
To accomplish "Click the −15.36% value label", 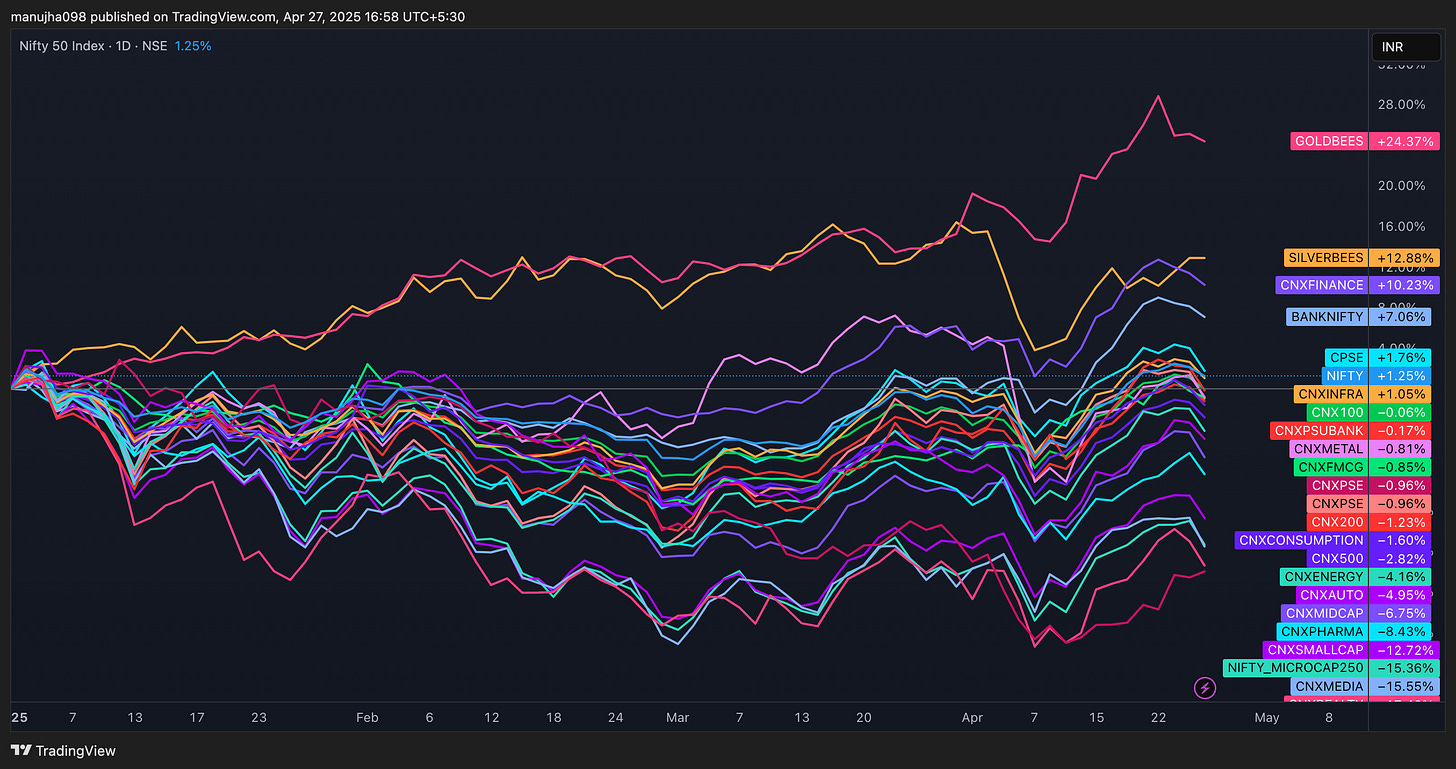I will (x=1404, y=668).
